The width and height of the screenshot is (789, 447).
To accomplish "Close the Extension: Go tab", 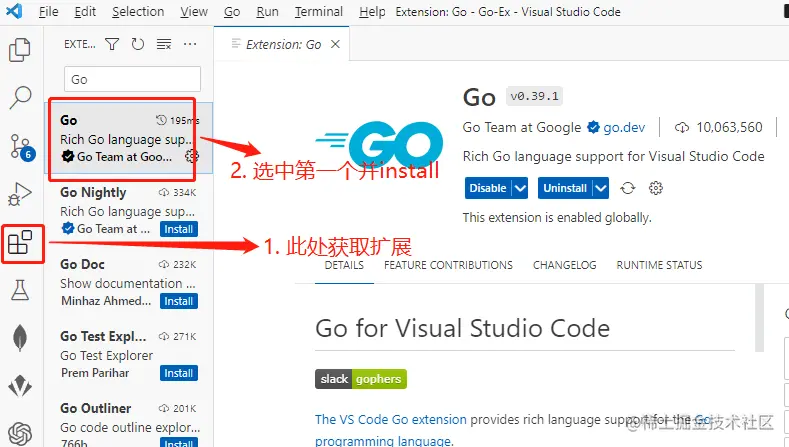I will click(335, 44).
